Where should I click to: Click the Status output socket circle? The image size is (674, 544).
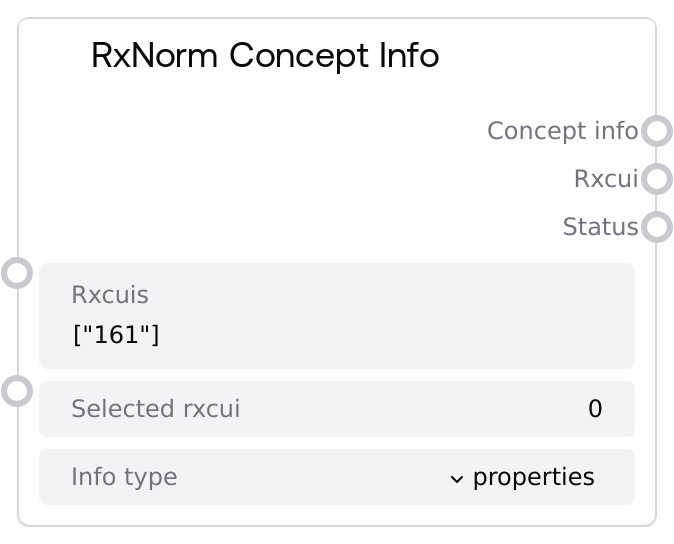click(x=656, y=227)
